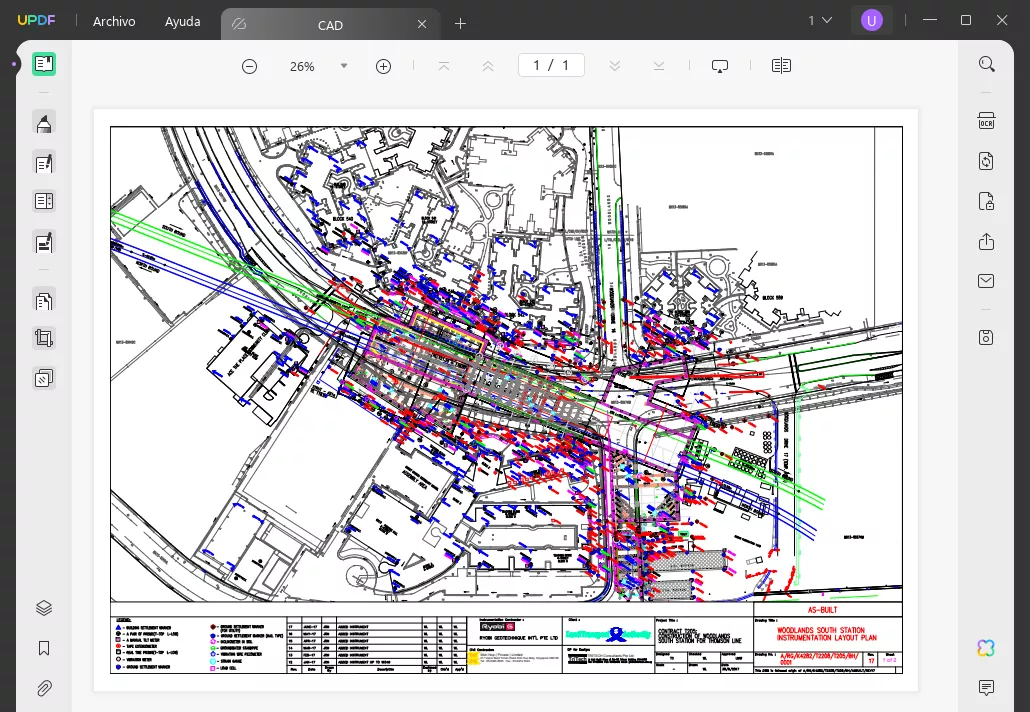This screenshot has width=1030, height=712.
Task: Open the Form preparation tool
Action: pos(44,201)
